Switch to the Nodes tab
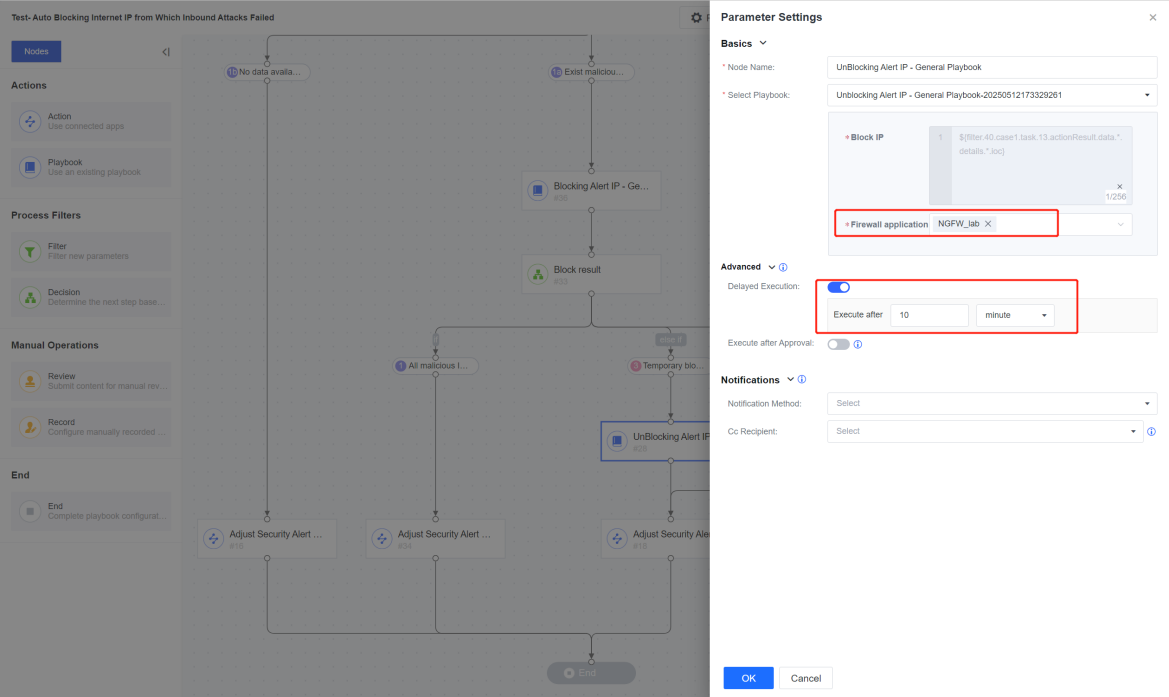 36,51
